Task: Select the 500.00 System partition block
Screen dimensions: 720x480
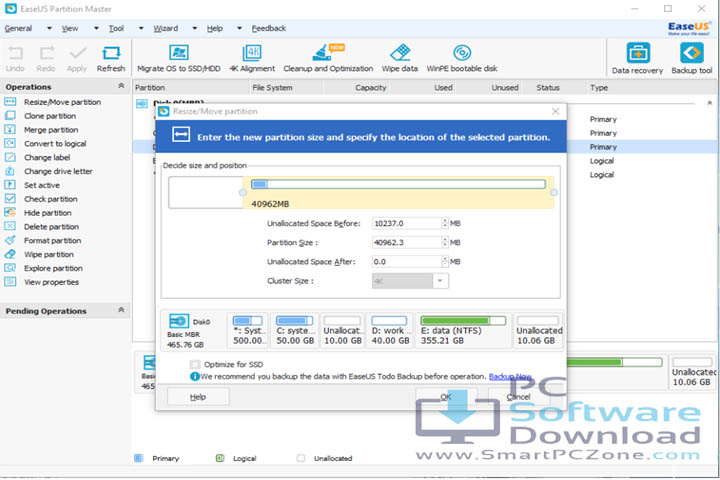Action: [248, 331]
